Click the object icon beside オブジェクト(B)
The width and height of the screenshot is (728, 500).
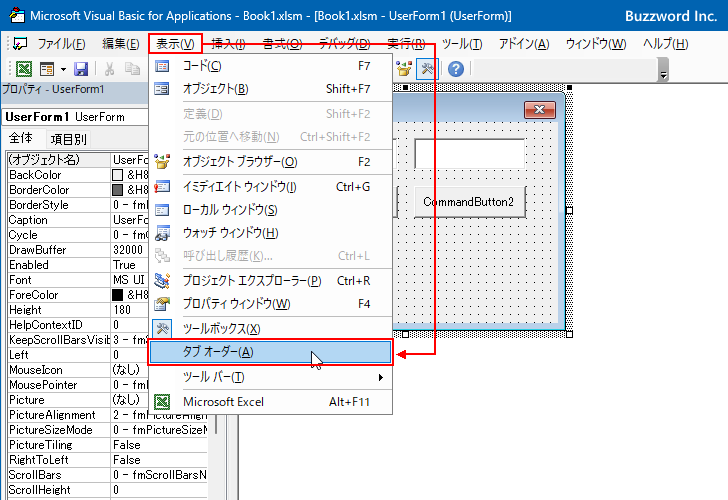(x=162, y=89)
